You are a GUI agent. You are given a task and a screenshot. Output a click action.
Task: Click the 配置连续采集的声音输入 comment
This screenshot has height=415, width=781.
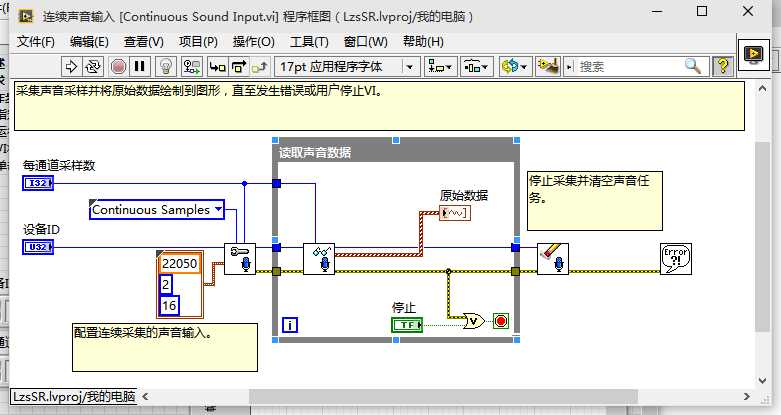(x=165, y=347)
